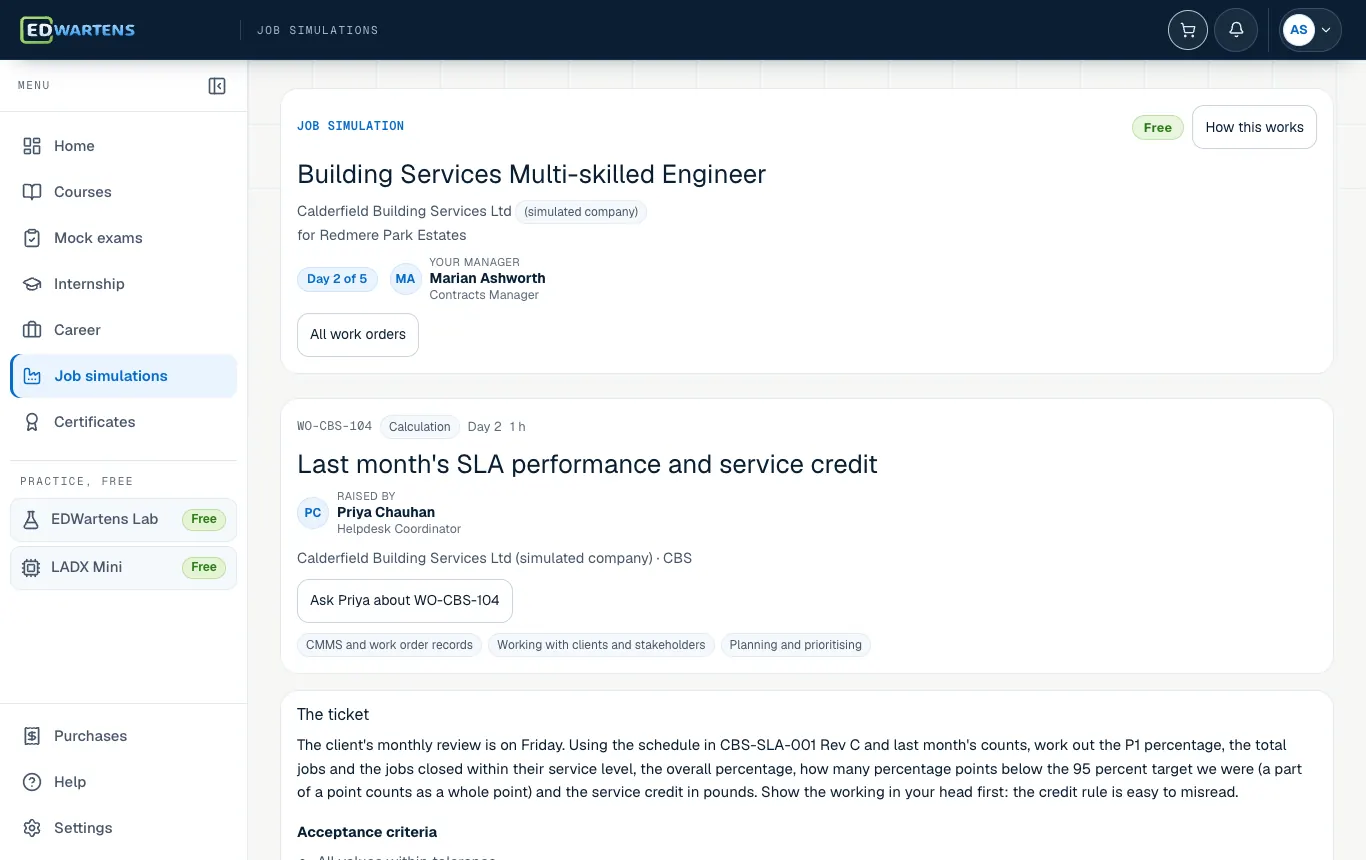
Task: Click the EDWartens Lab flask icon
Action: click(31, 519)
